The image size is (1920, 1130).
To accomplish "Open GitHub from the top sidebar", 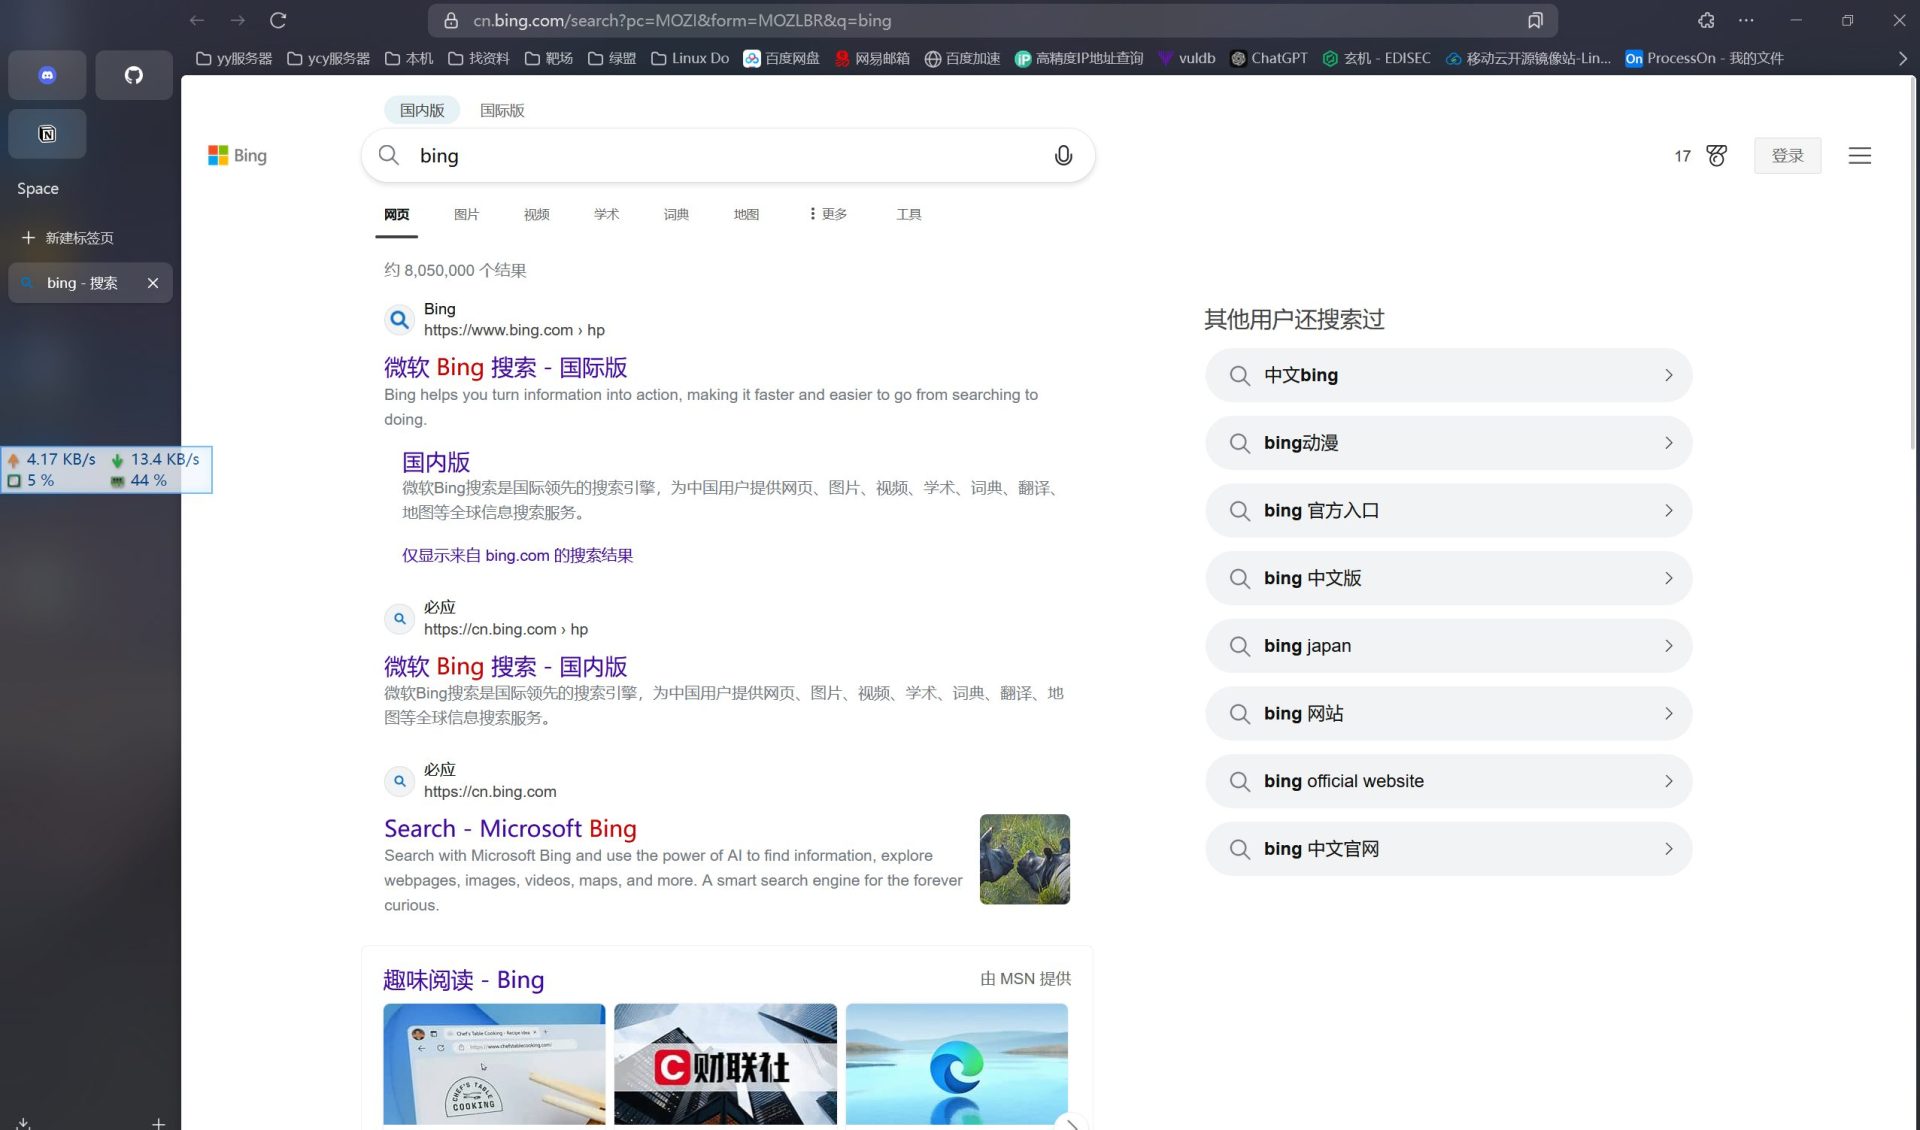I will 134,74.
